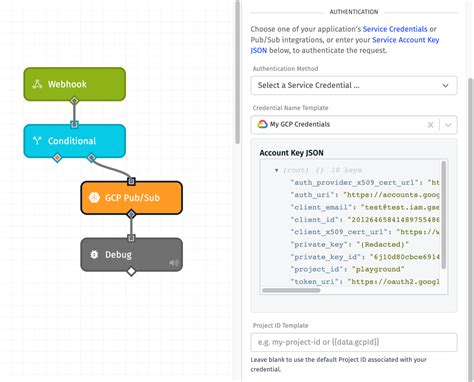474x382 pixels.
Task: Click the JSON viewer vertical scrollbar
Action: pos(443,215)
